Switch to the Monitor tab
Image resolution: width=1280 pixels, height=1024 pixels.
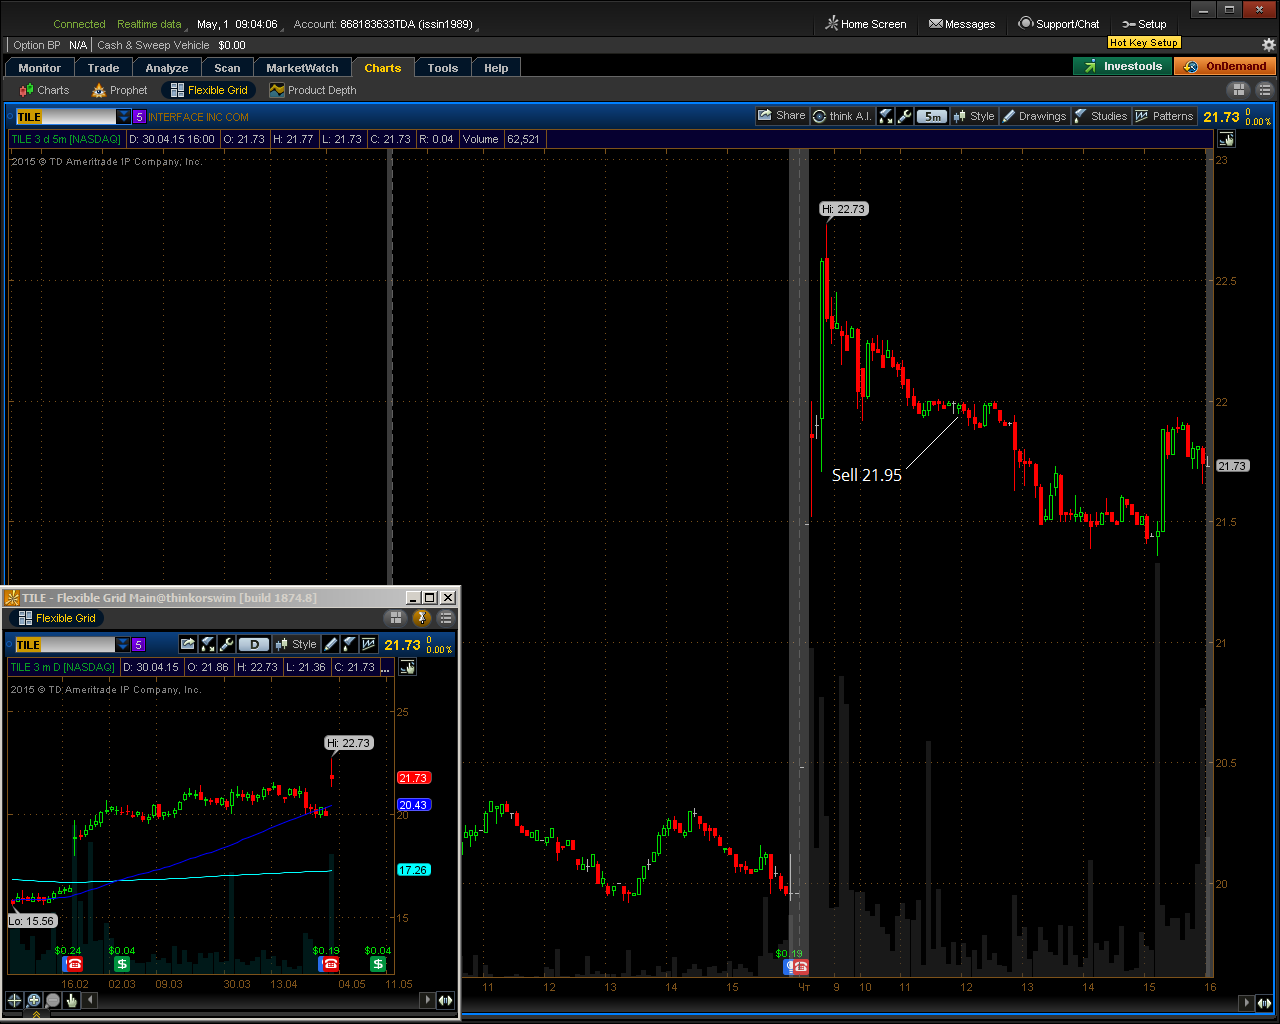click(40, 68)
